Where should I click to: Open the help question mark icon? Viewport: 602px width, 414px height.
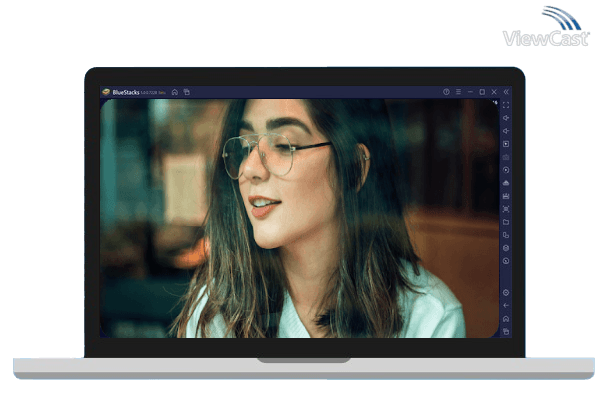click(446, 92)
